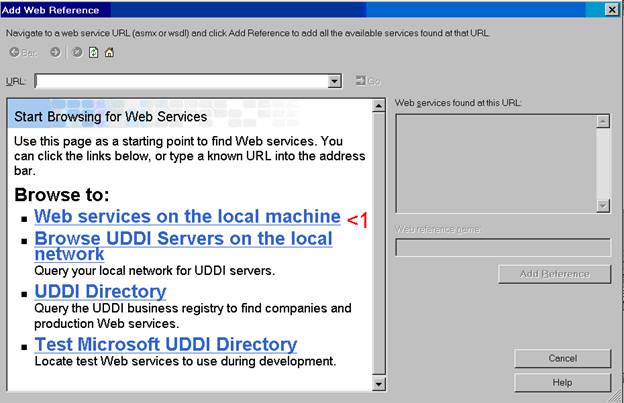Open Browse UDDI Servers on the local network
Viewport: 624px width, 403px height.
[183, 239]
